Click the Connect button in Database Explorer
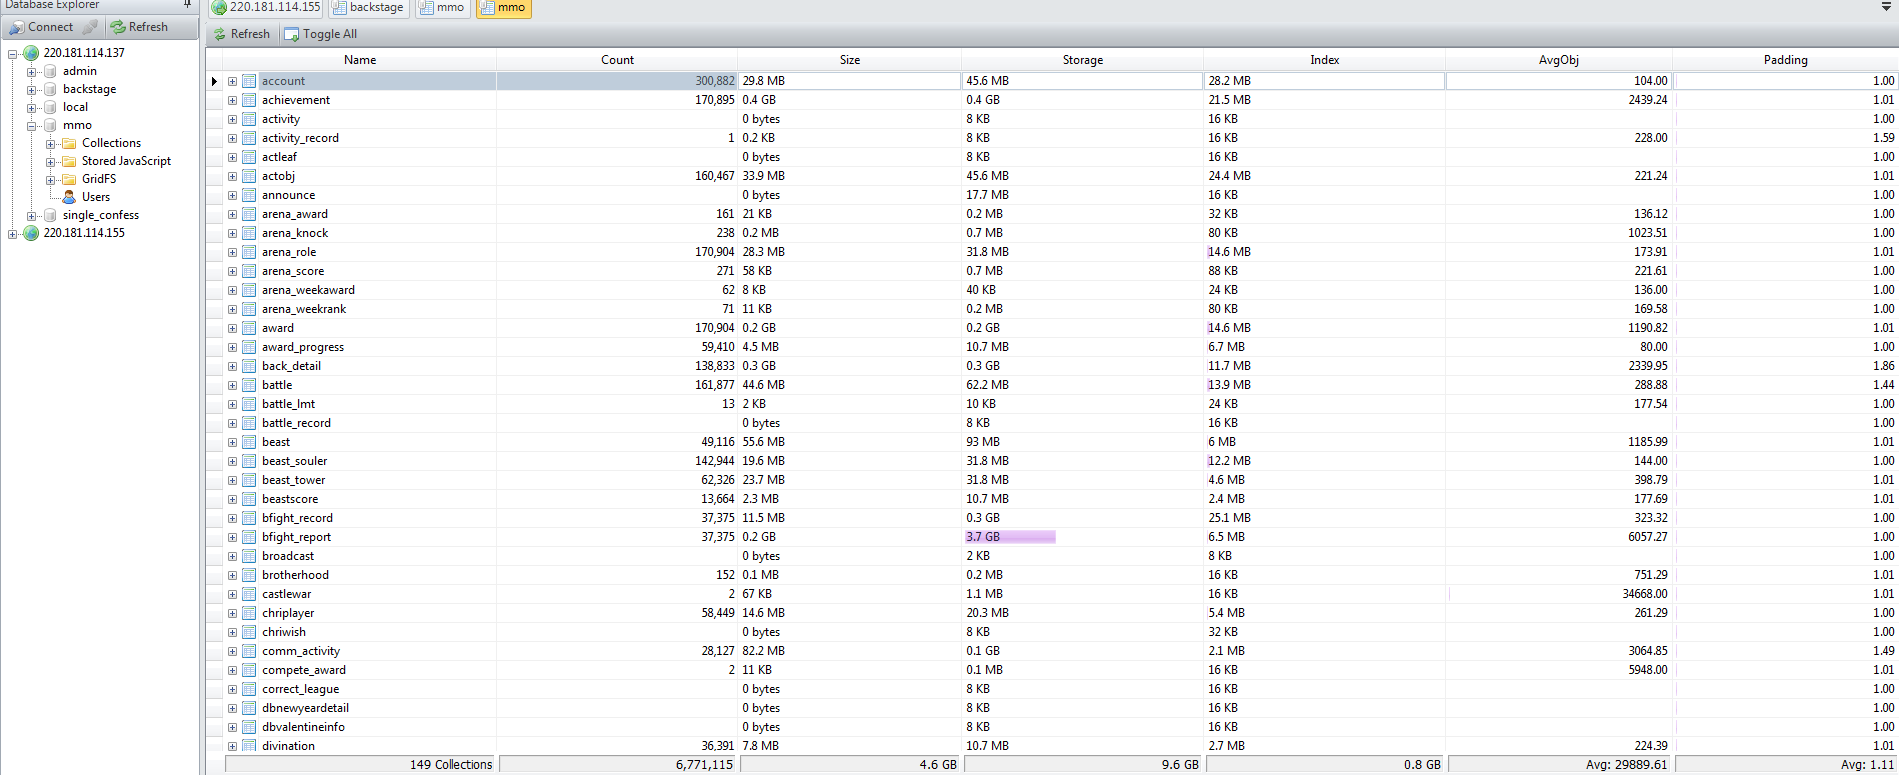1899x775 pixels. [42, 27]
